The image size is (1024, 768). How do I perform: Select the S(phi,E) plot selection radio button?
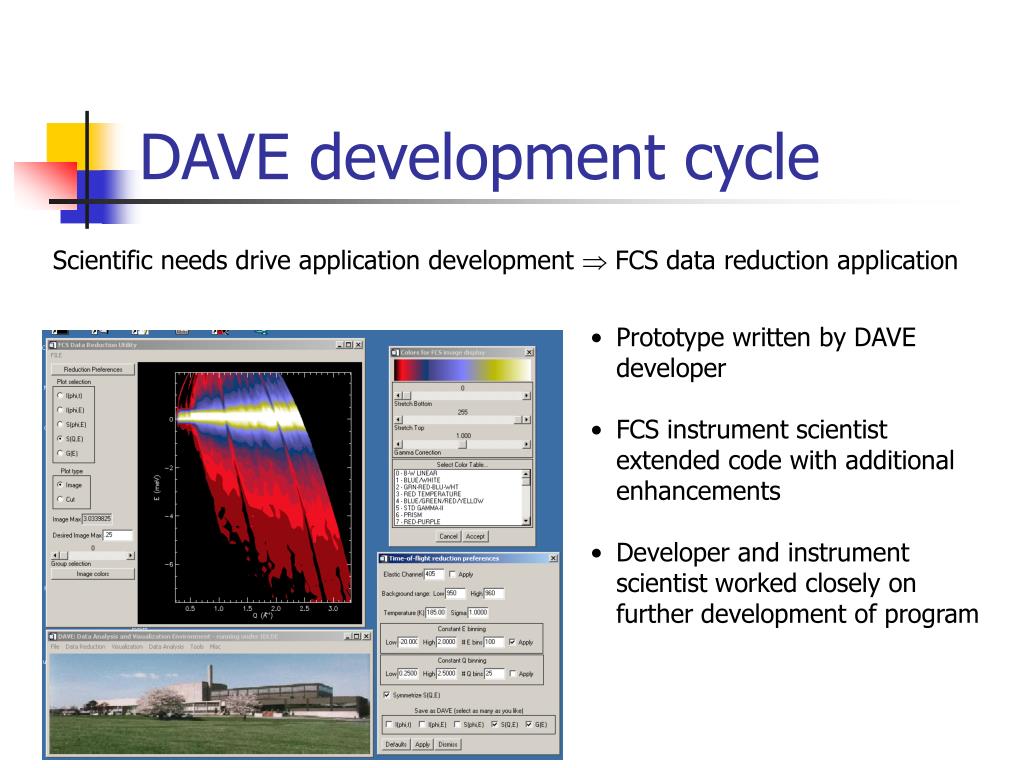tap(60, 424)
